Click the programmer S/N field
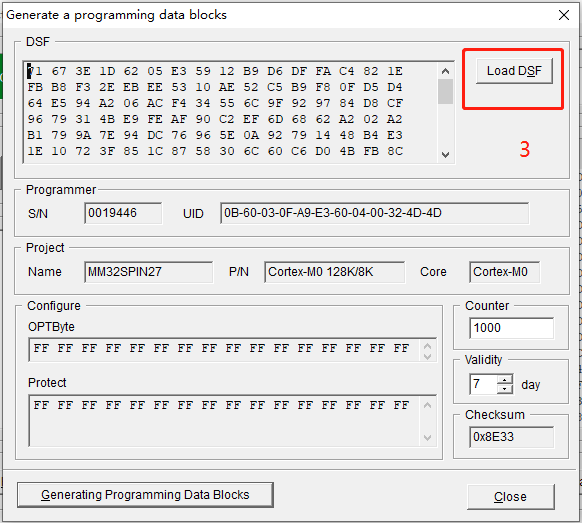 [x=123, y=213]
